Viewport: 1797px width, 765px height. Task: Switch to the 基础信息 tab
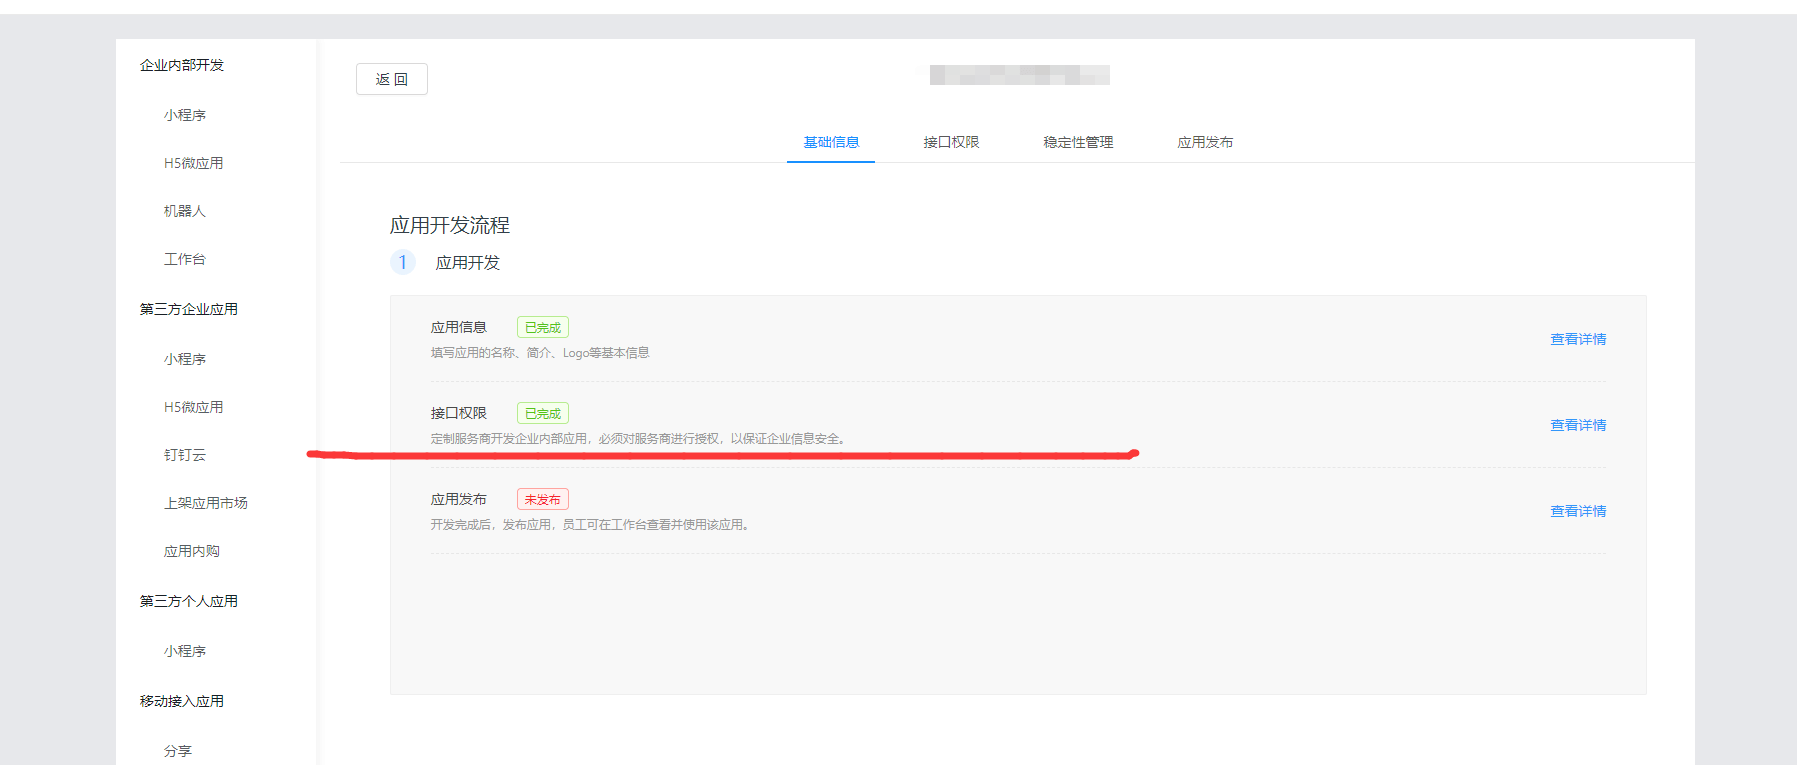coord(831,142)
